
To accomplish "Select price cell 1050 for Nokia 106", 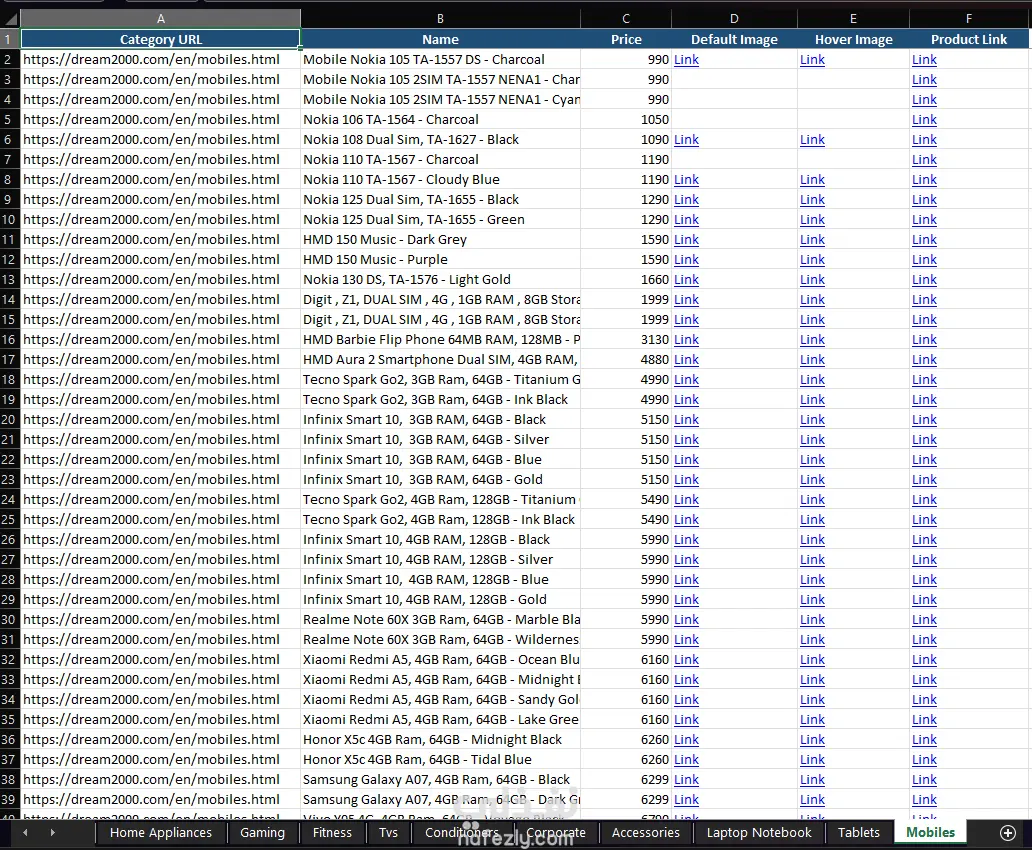I will [626, 119].
